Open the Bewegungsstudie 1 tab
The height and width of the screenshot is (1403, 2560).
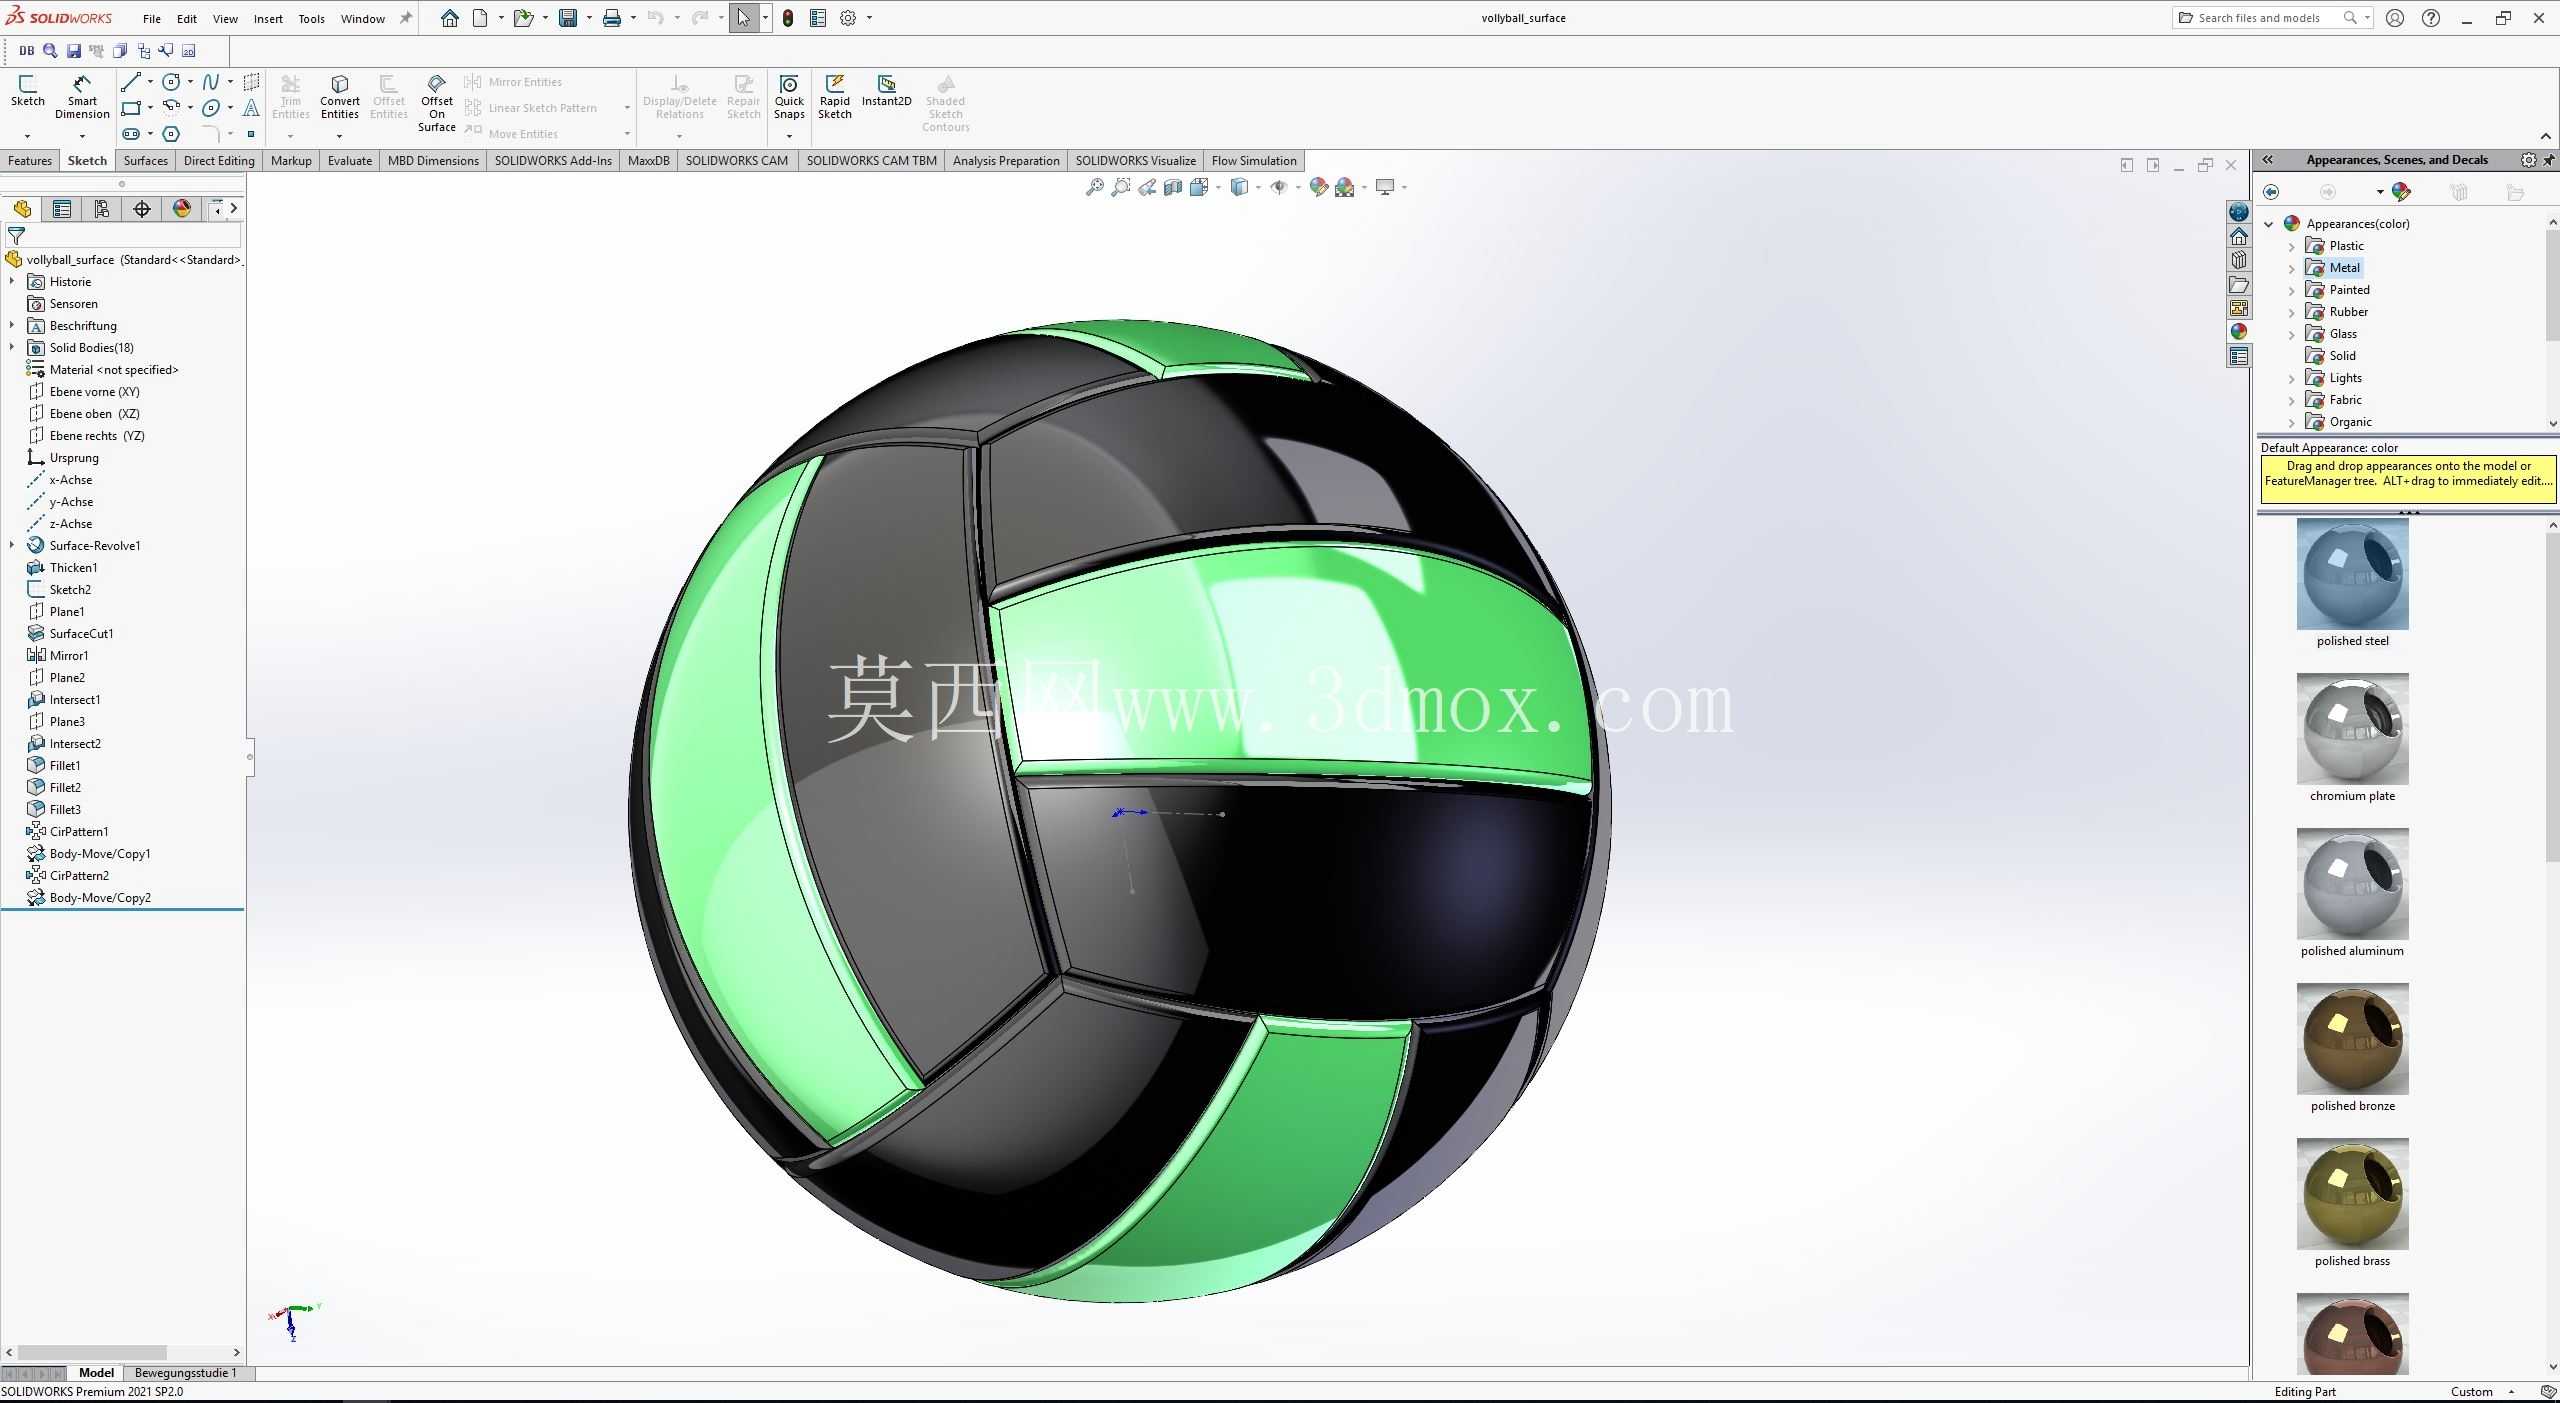click(186, 1373)
